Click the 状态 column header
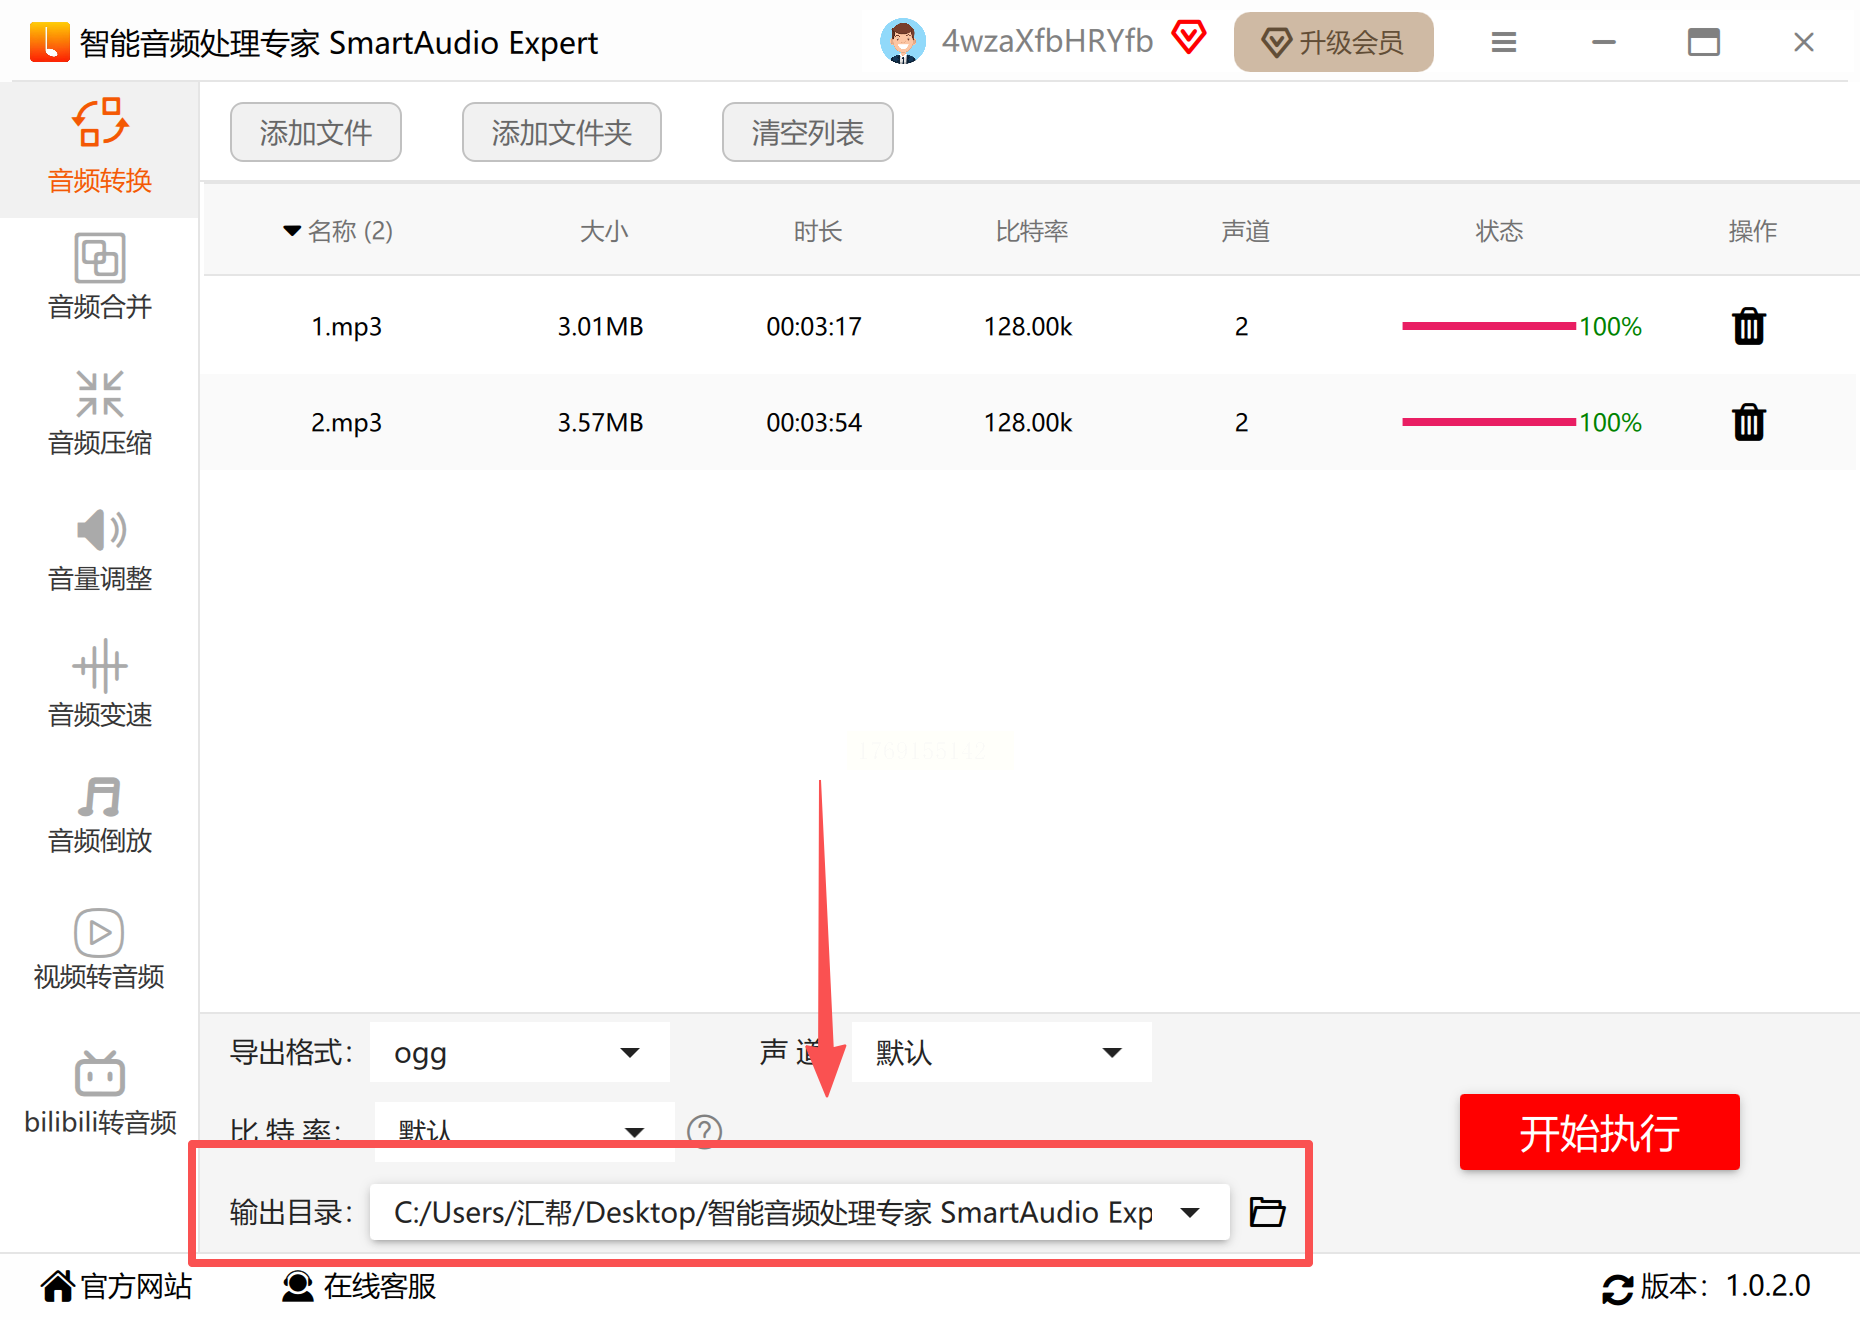The height and width of the screenshot is (1320, 1860). (x=1500, y=231)
